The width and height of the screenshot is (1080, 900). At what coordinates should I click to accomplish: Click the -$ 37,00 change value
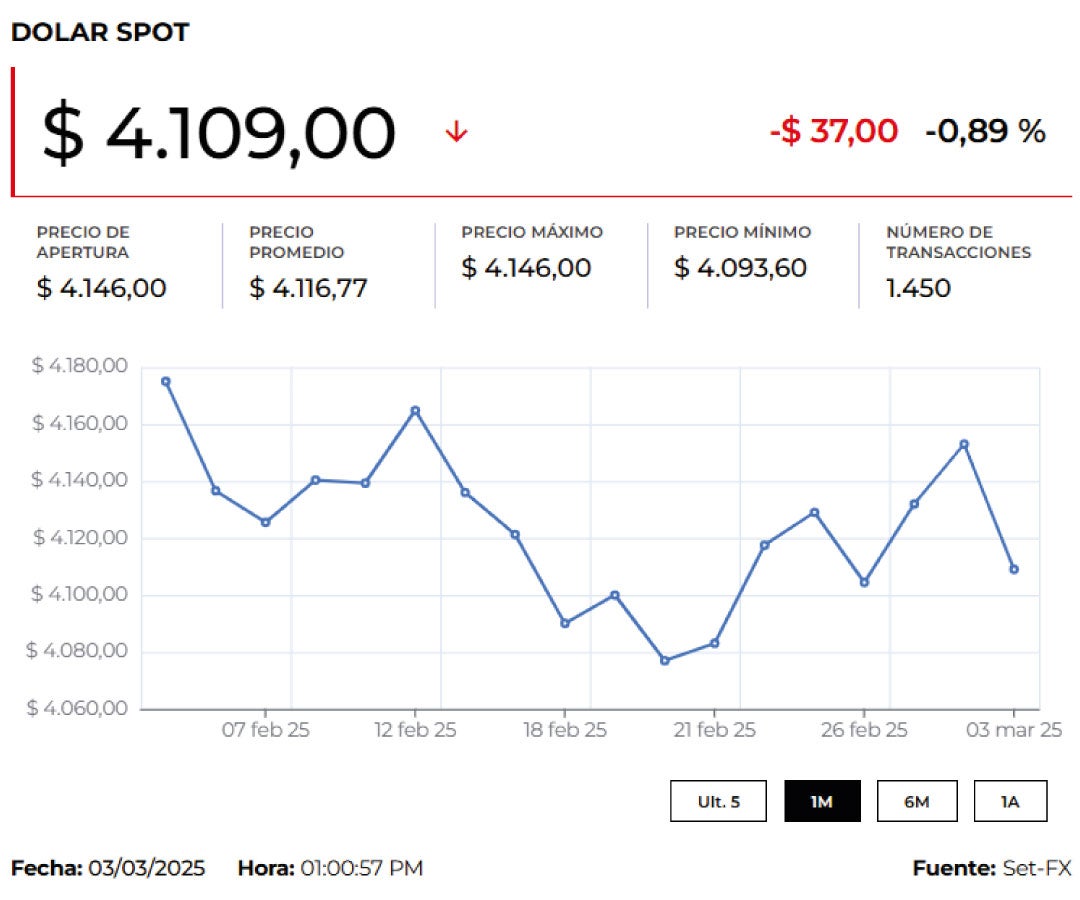click(833, 131)
